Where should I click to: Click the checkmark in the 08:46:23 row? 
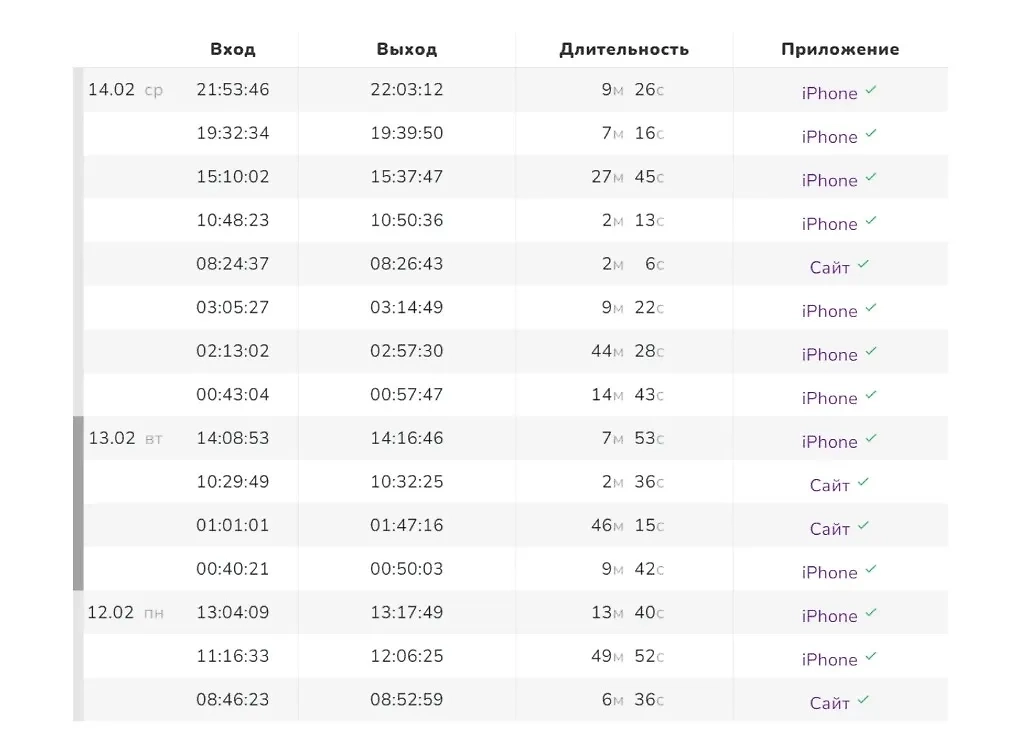click(x=864, y=700)
